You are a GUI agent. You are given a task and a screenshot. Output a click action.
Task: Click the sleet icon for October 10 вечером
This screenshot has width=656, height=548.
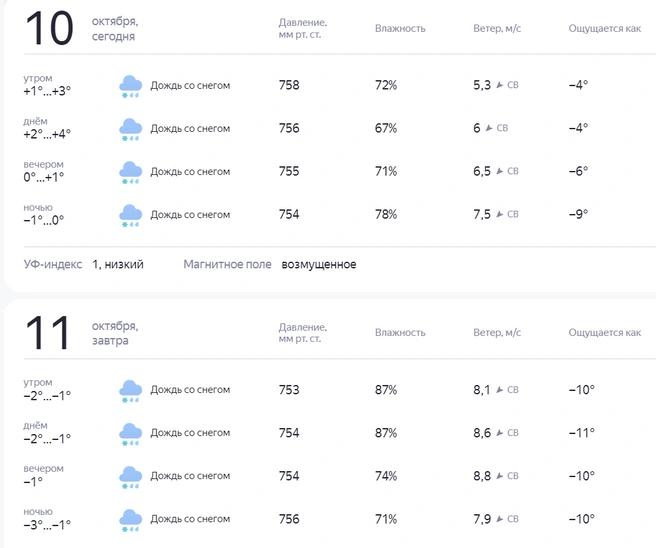(x=130, y=172)
